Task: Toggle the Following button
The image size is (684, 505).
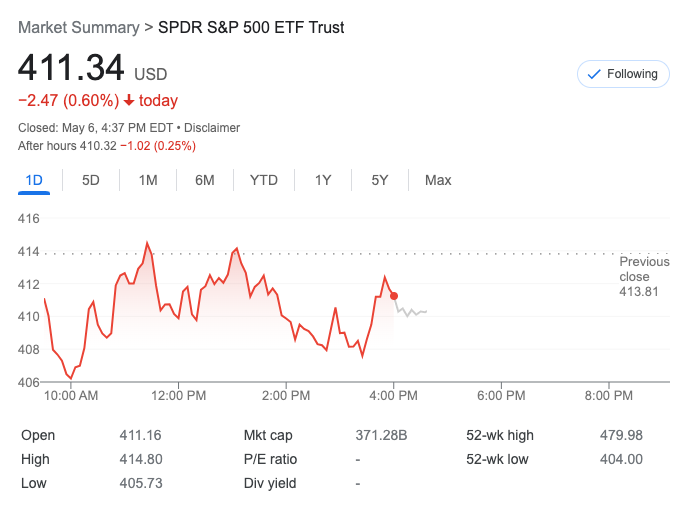Action: 623,74
